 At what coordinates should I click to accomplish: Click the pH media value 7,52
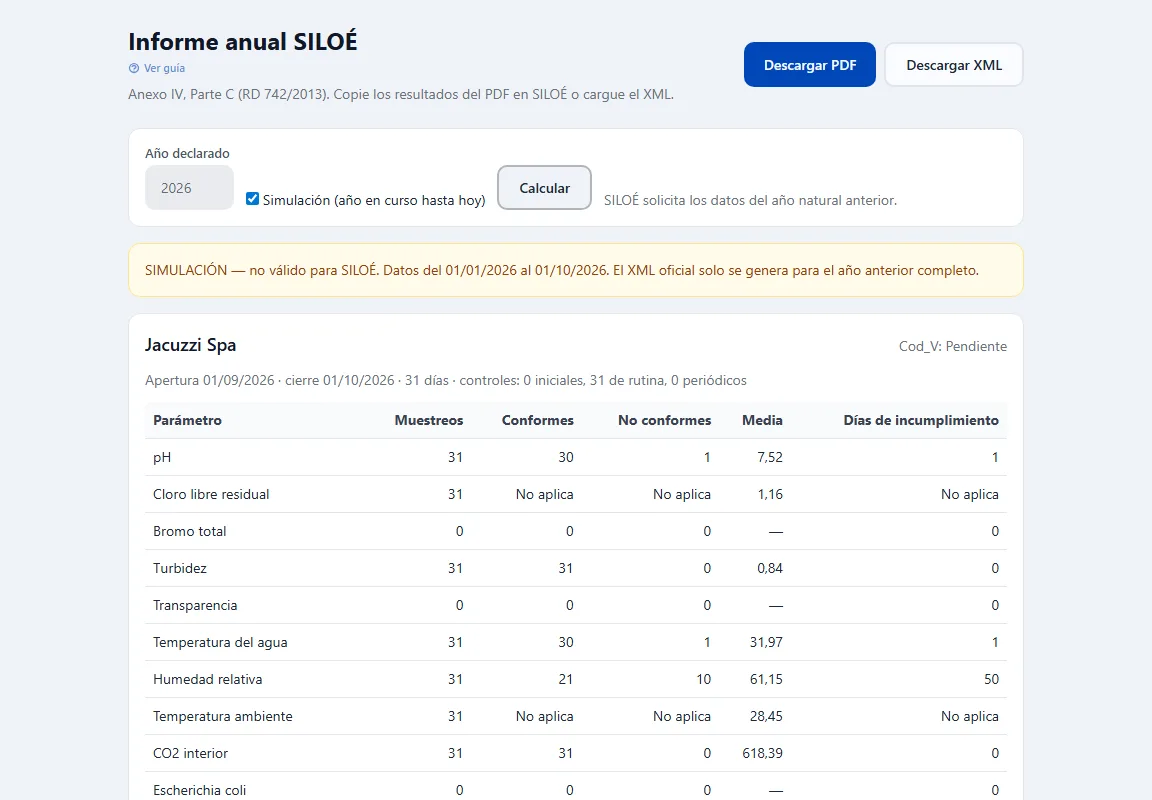tap(770, 457)
